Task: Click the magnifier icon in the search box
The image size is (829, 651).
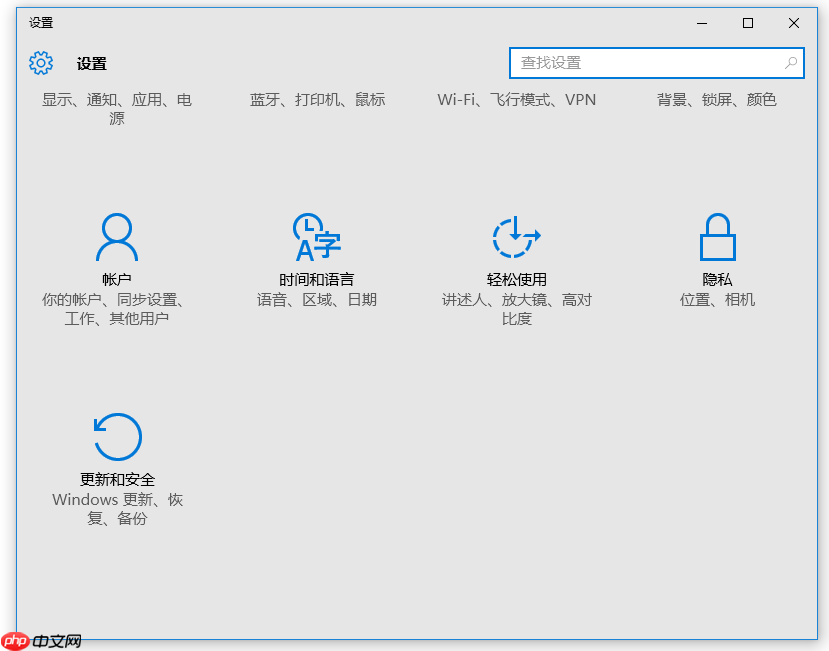Action: (x=790, y=62)
